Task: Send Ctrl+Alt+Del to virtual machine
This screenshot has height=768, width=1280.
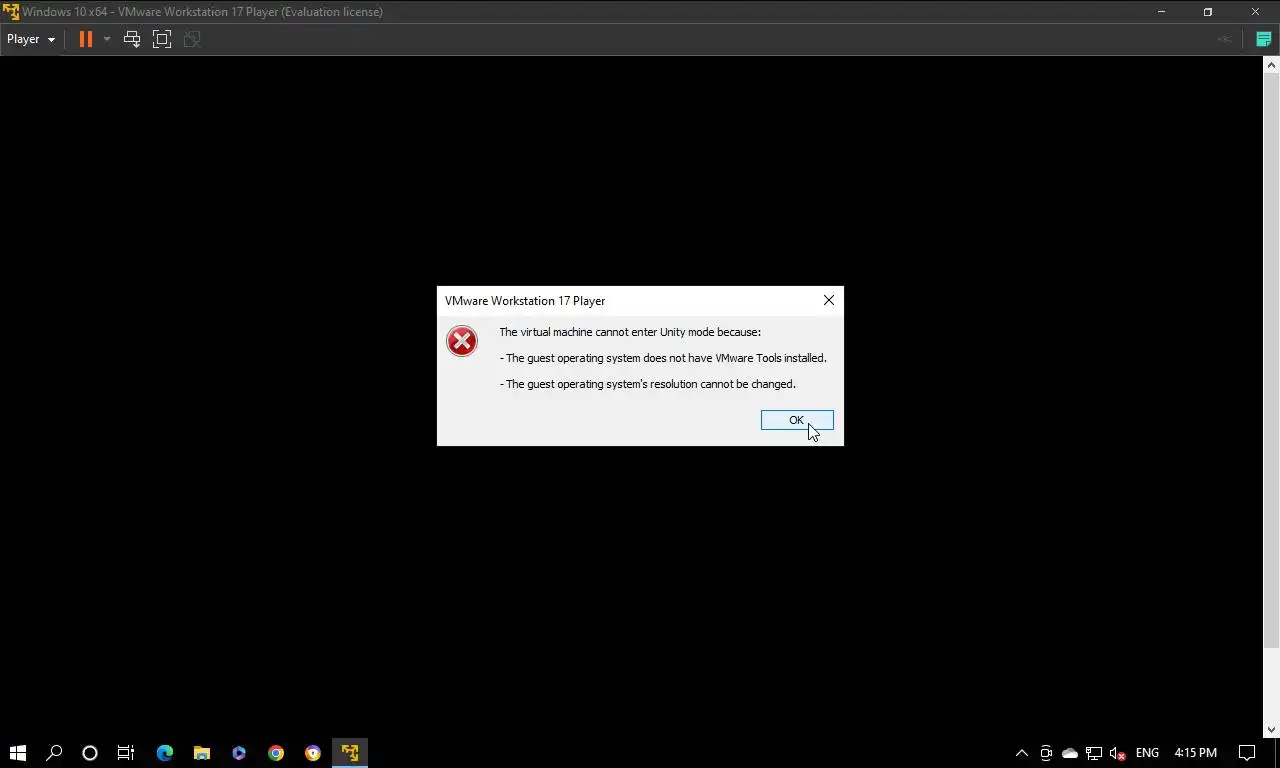Action: click(132, 39)
